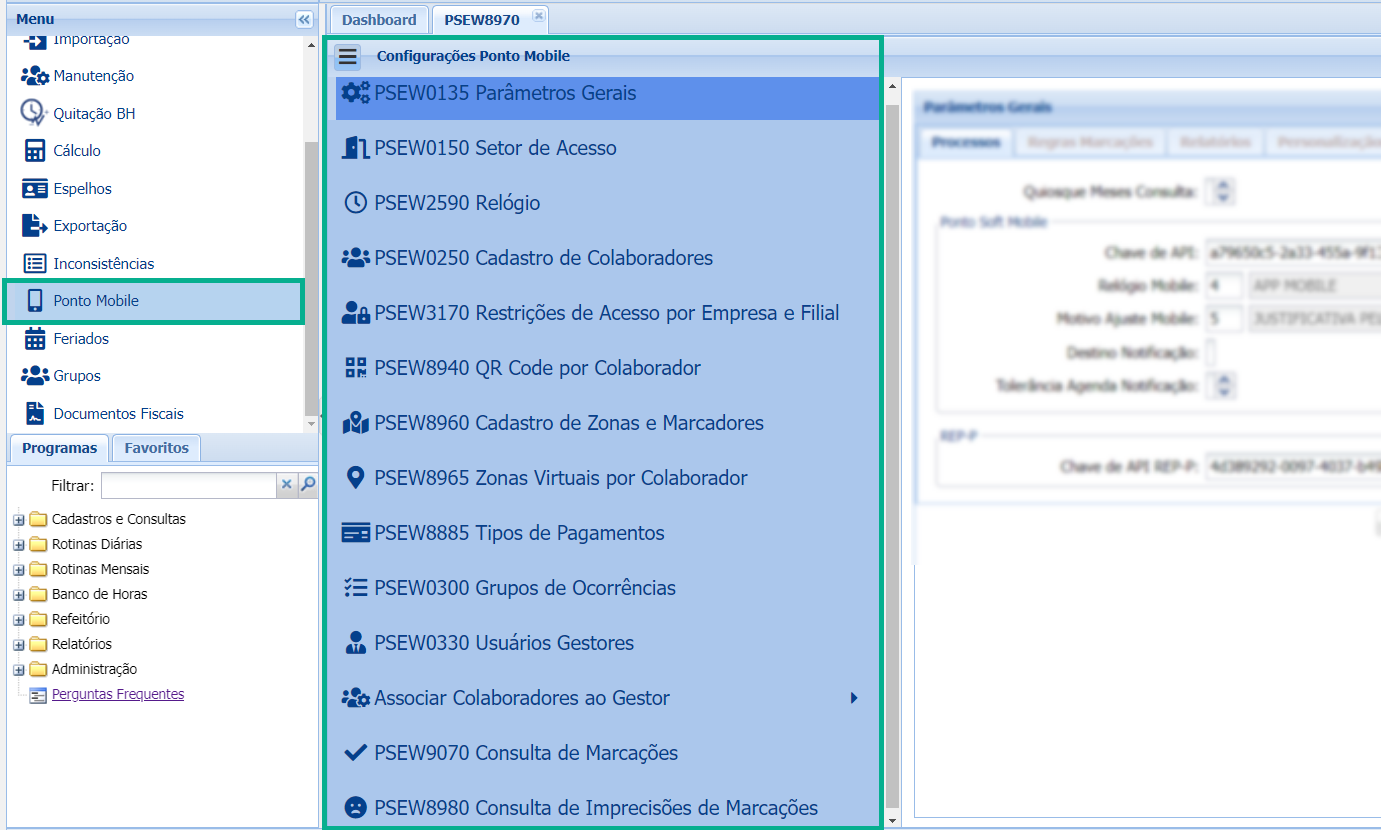Image resolution: width=1381 pixels, height=830 pixels.
Task: Expand the Associar Colaboradores ao Gestor submenu arrow
Action: tap(853, 697)
